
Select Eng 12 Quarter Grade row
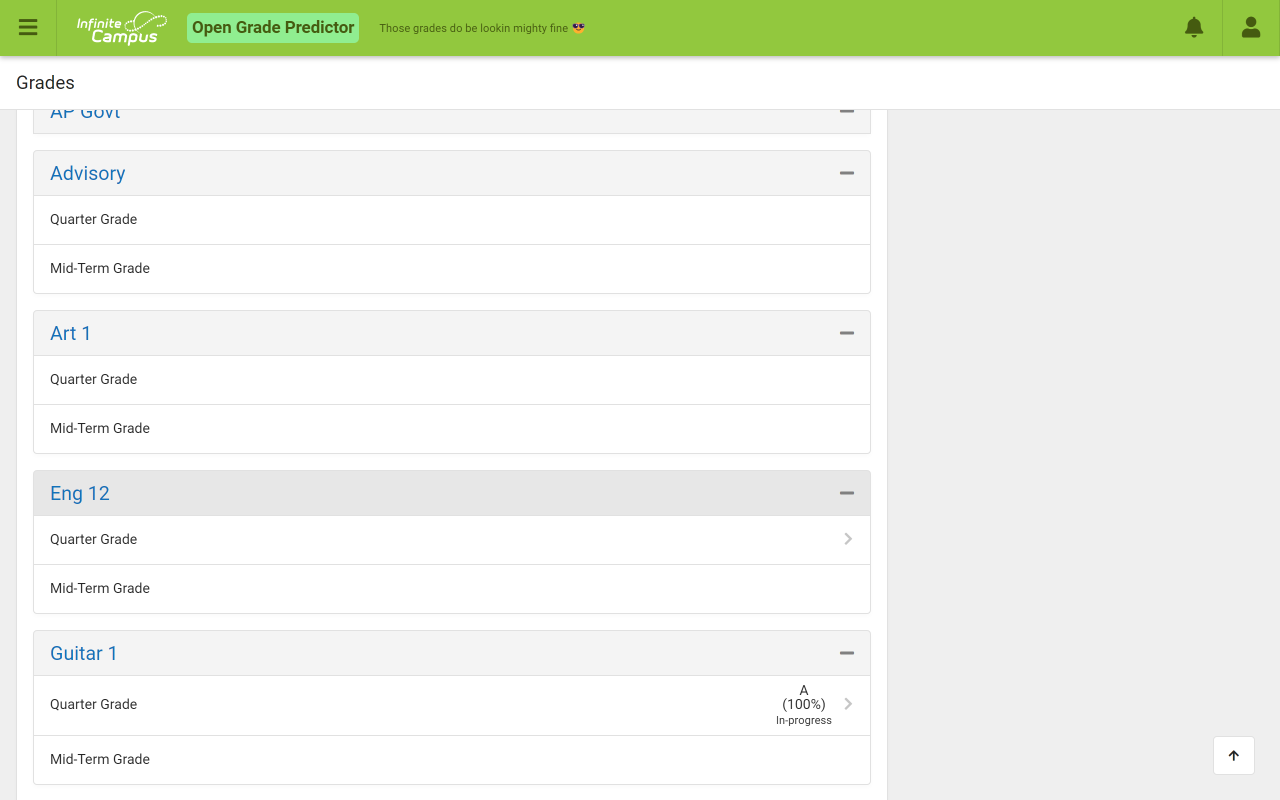tap(452, 540)
